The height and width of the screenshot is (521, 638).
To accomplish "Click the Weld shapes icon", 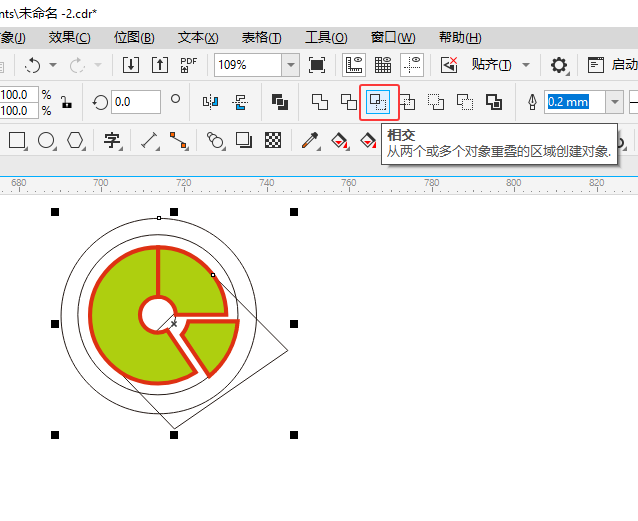I will coord(319,102).
